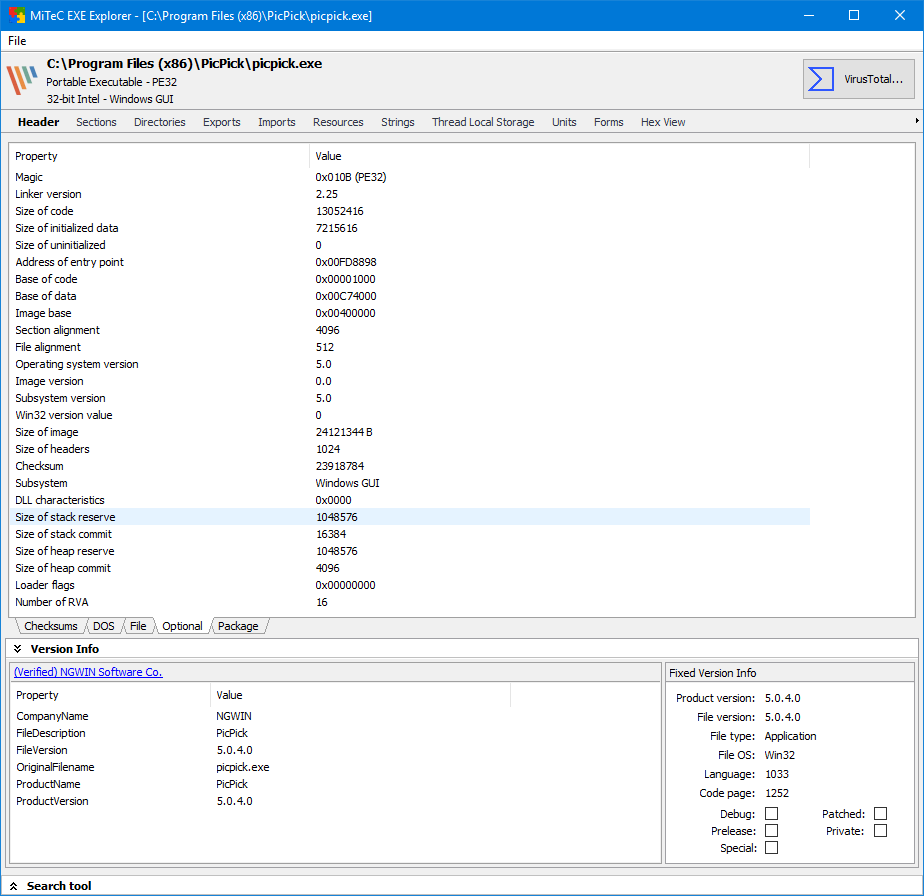Image resolution: width=924 pixels, height=896 pixels.
Task: Toggle the Prelease checkbox
Action: [771, 831]
